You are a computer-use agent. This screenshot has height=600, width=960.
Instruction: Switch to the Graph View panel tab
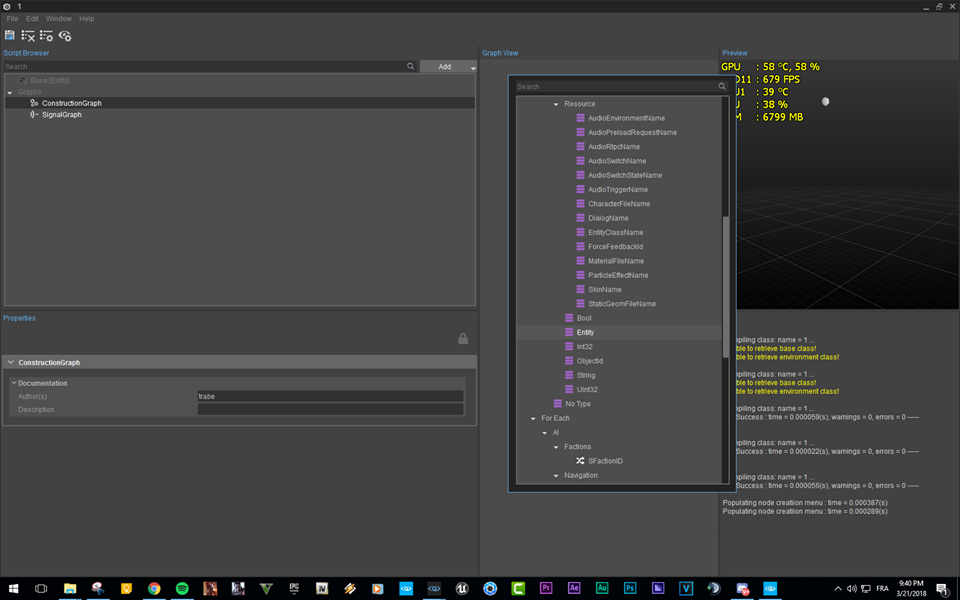pos(500,53)
